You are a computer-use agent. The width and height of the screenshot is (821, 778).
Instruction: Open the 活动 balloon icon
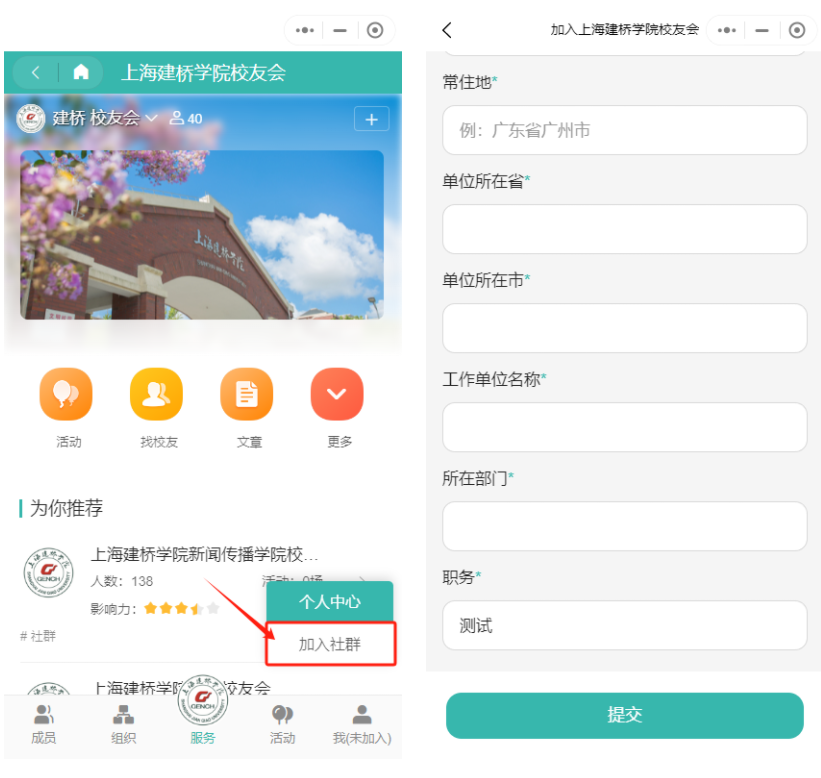[66, 393]
